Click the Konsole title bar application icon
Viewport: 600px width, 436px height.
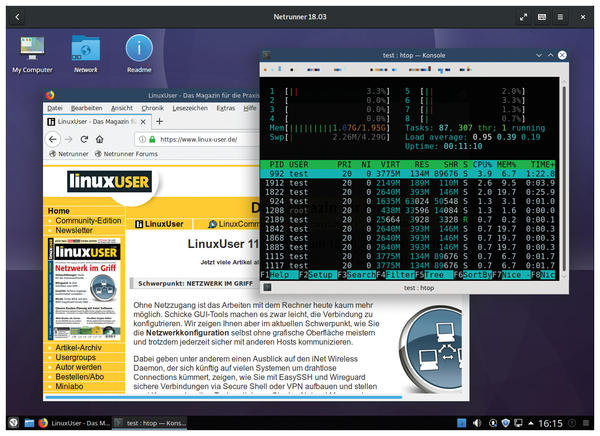267,55
